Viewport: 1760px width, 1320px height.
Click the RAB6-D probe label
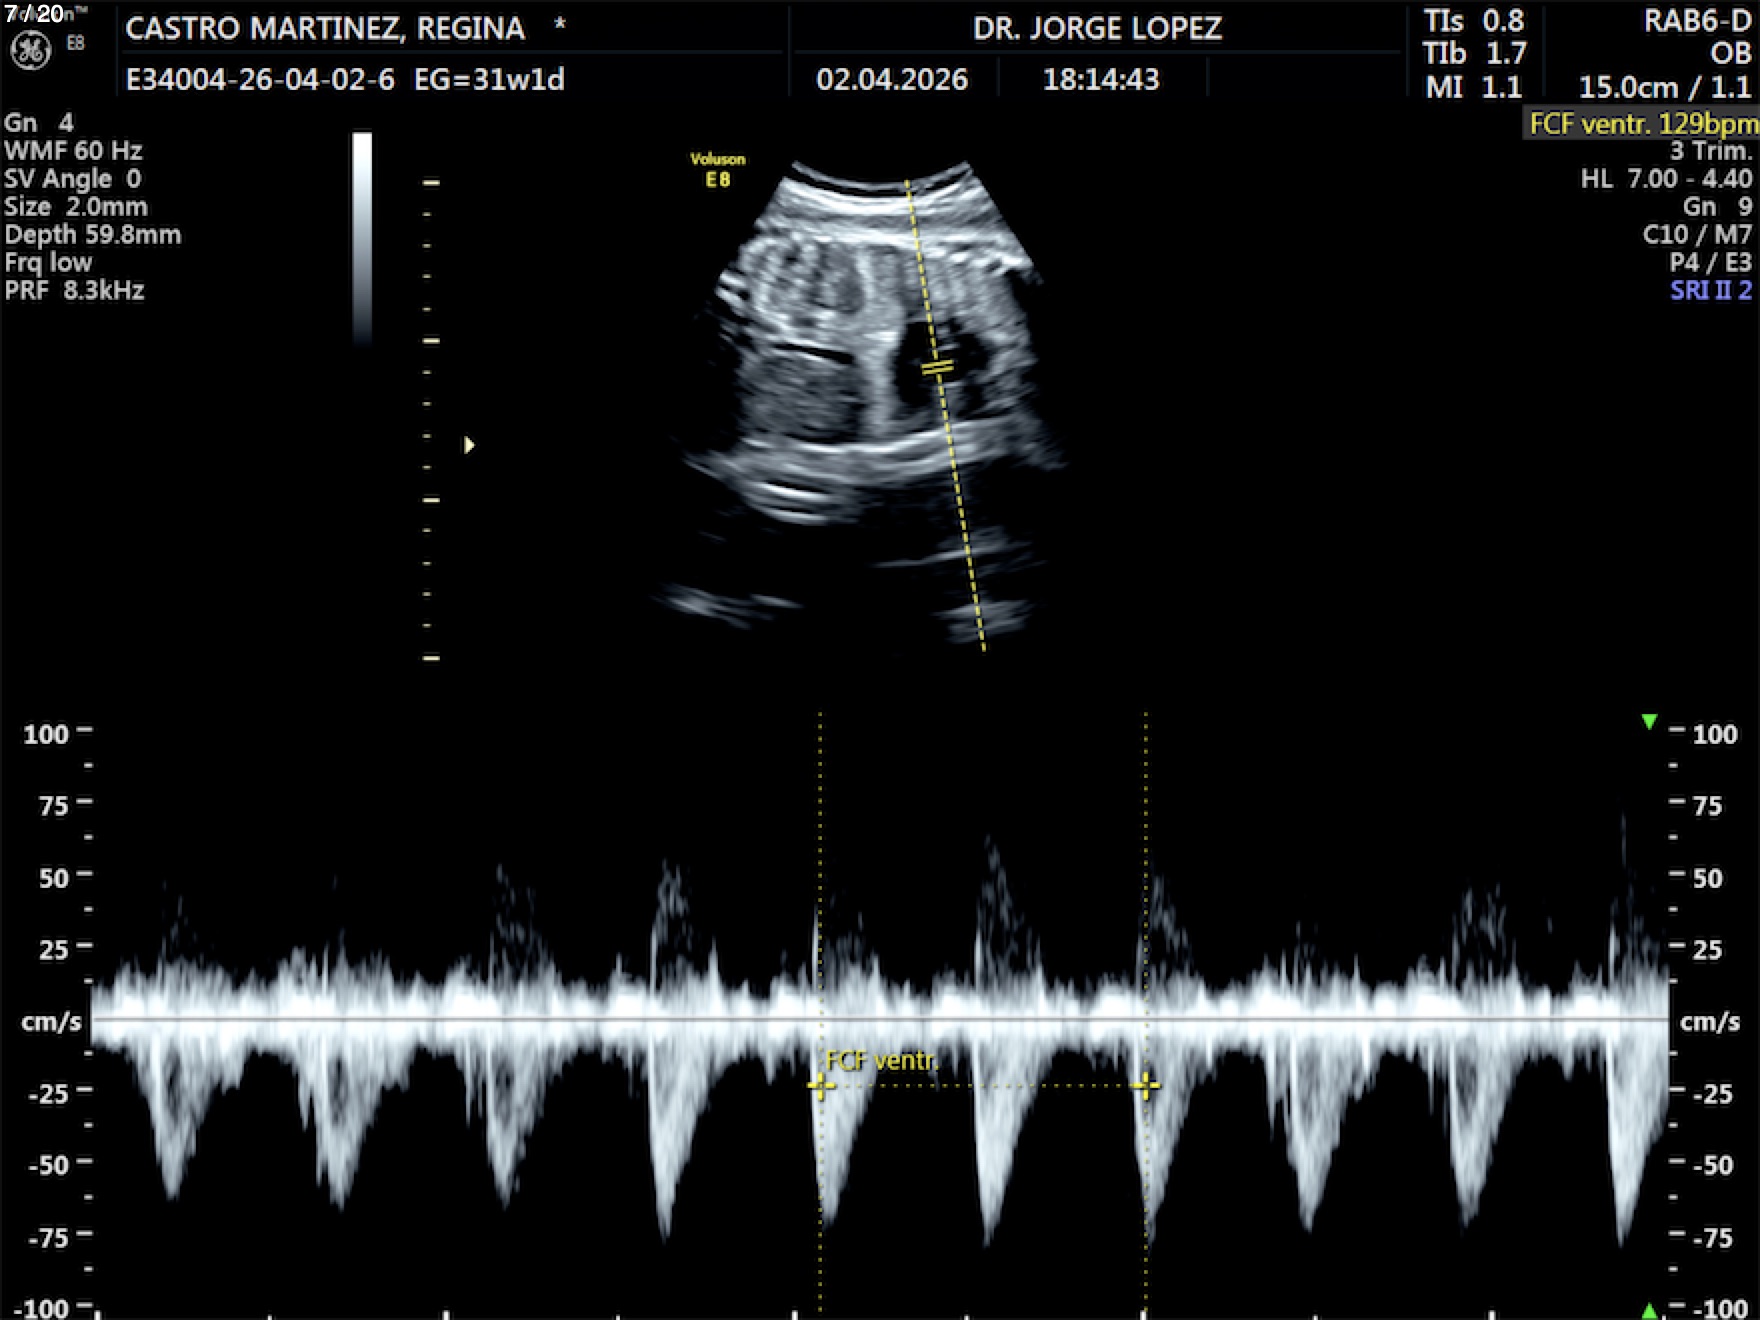pos(1696,22)
